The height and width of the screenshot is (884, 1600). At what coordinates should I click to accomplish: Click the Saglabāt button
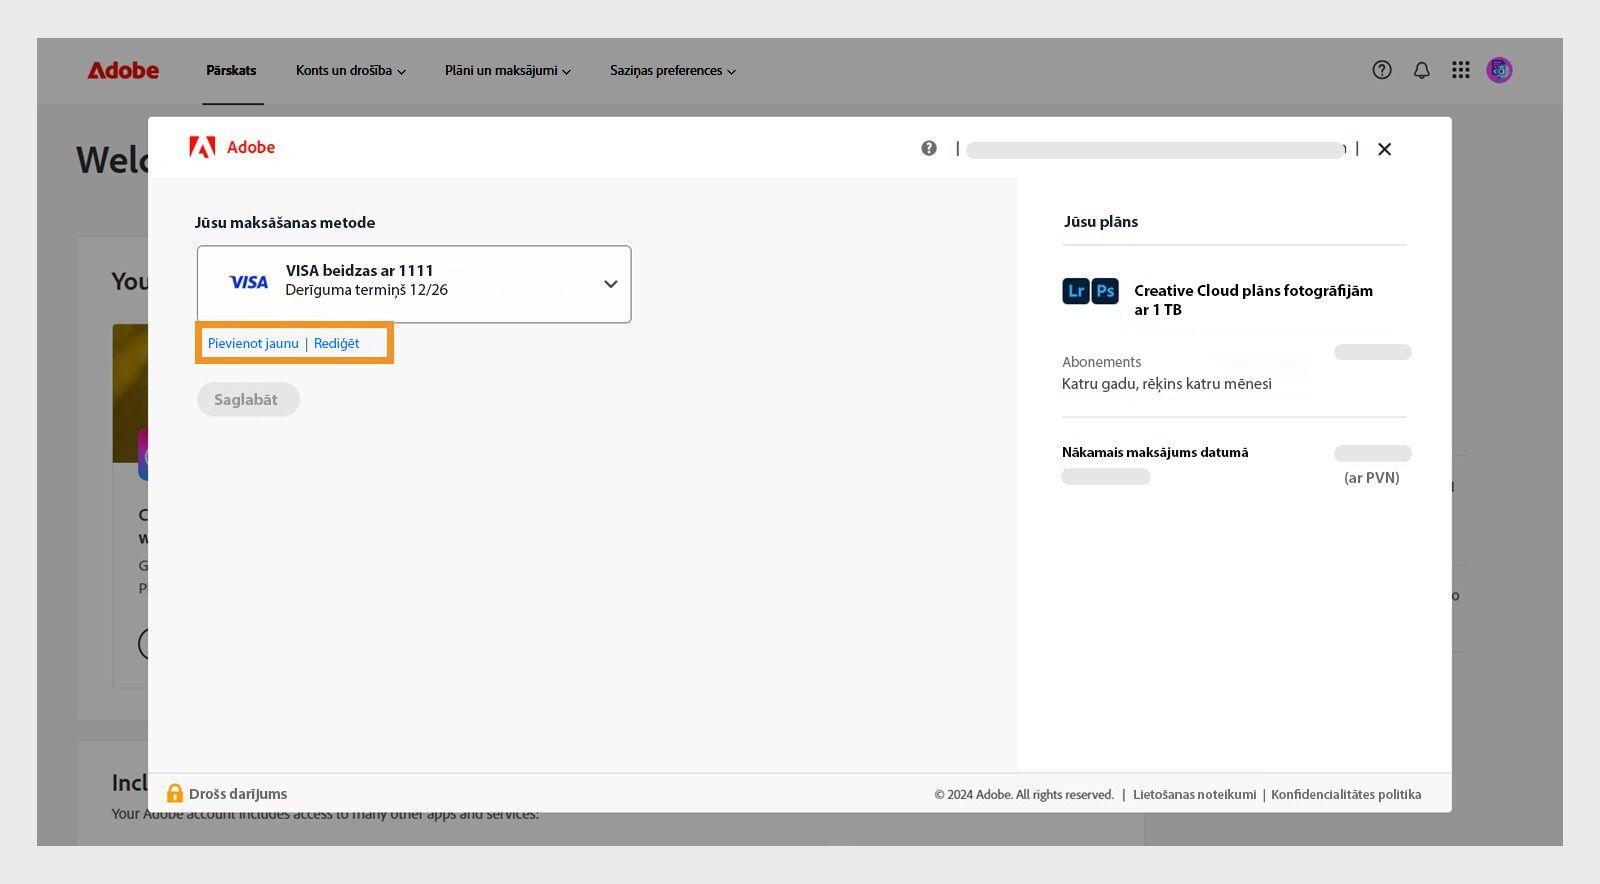(x=248, y=399)
